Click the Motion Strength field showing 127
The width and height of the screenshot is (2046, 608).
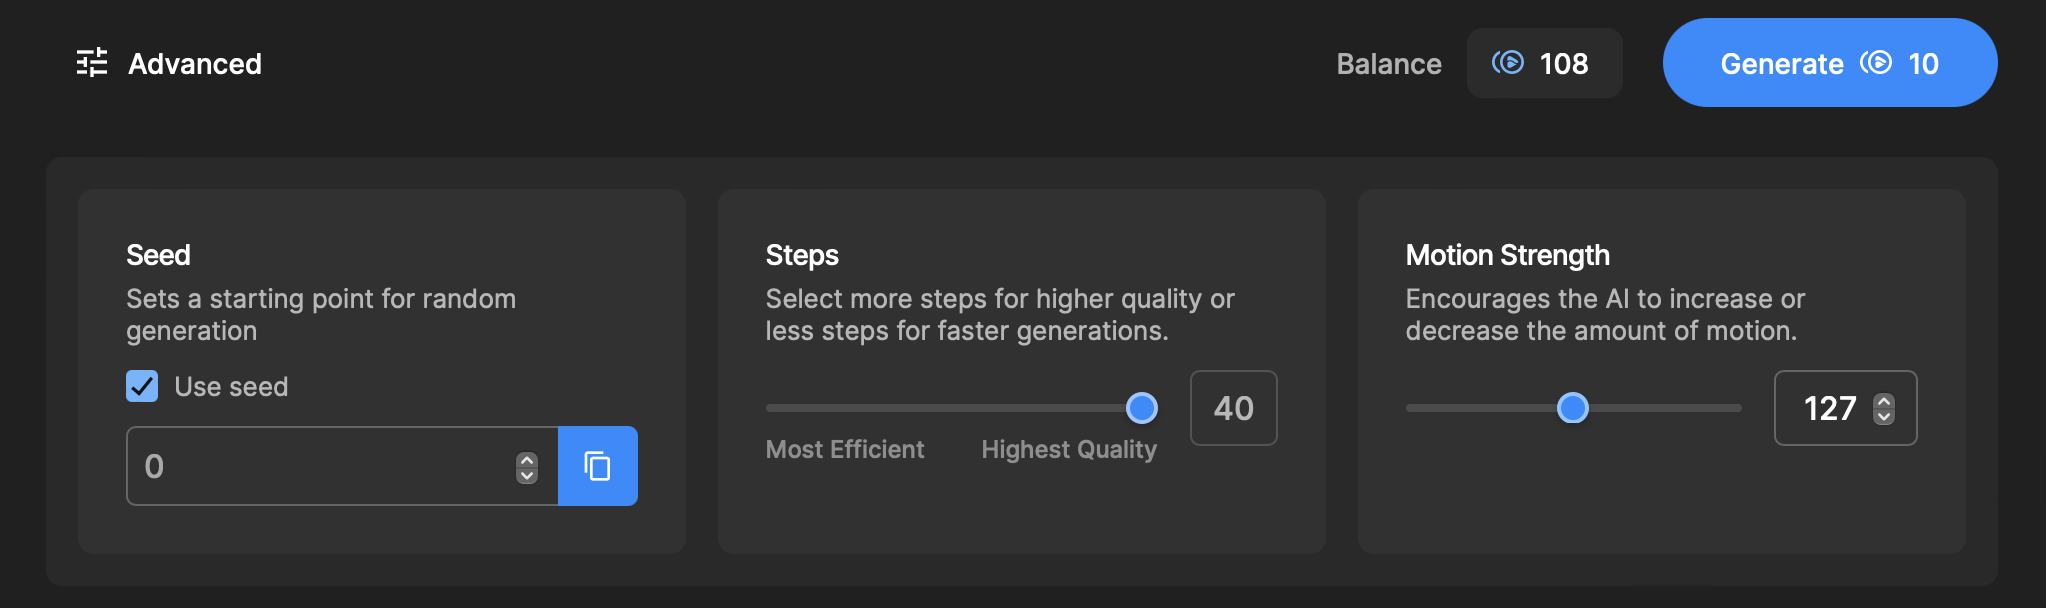point(1828,408)
